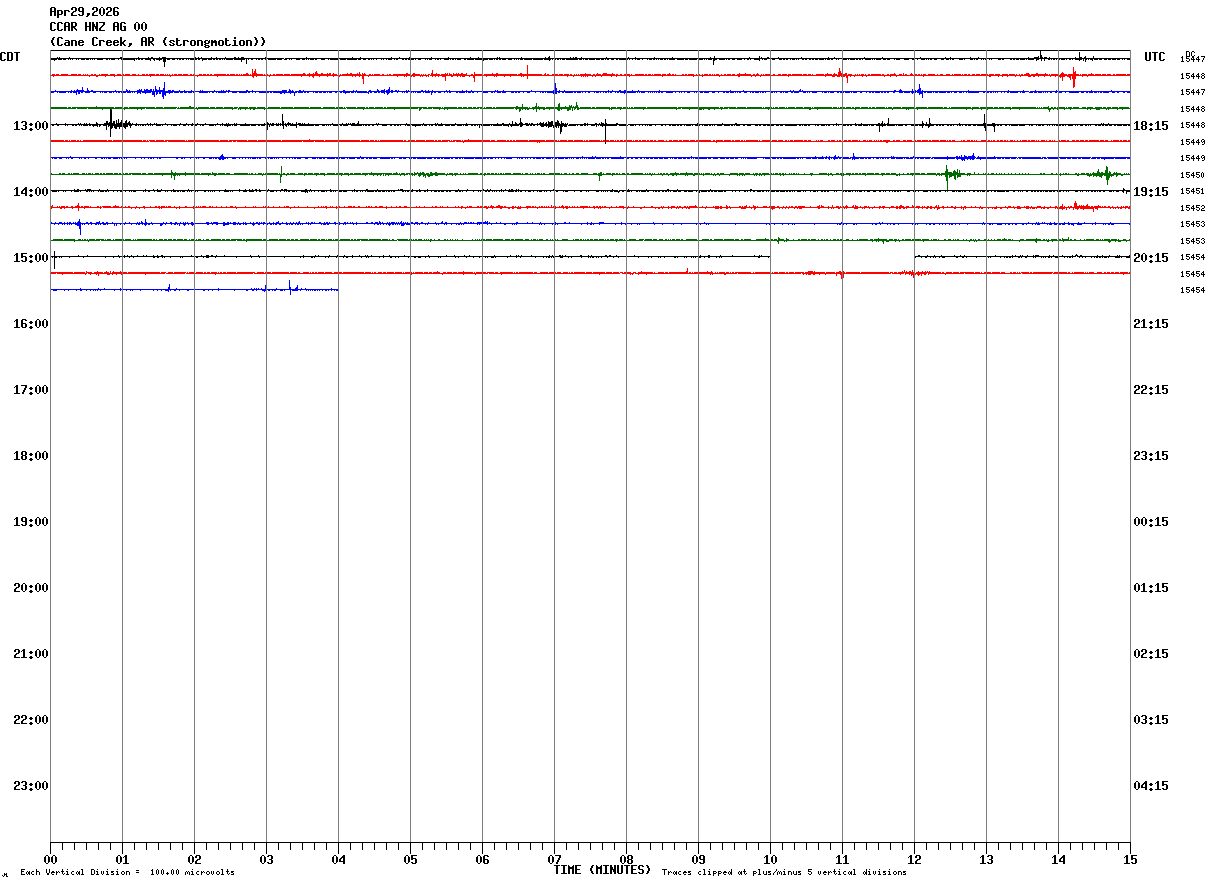Viewport: 1210px width, 886px height.
Task: Click the "17:00" CDT time label
Action: pyautogui.click(x=31, y=389)
